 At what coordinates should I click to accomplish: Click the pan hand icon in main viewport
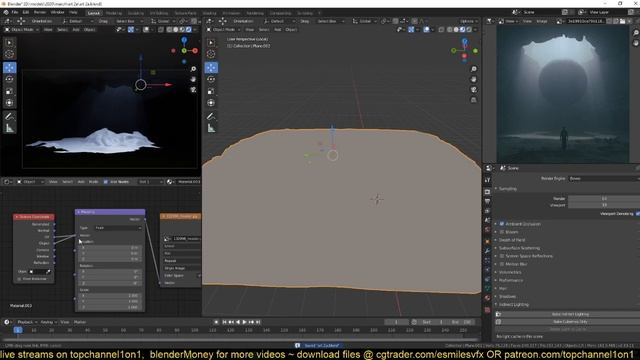click(473, 79)
